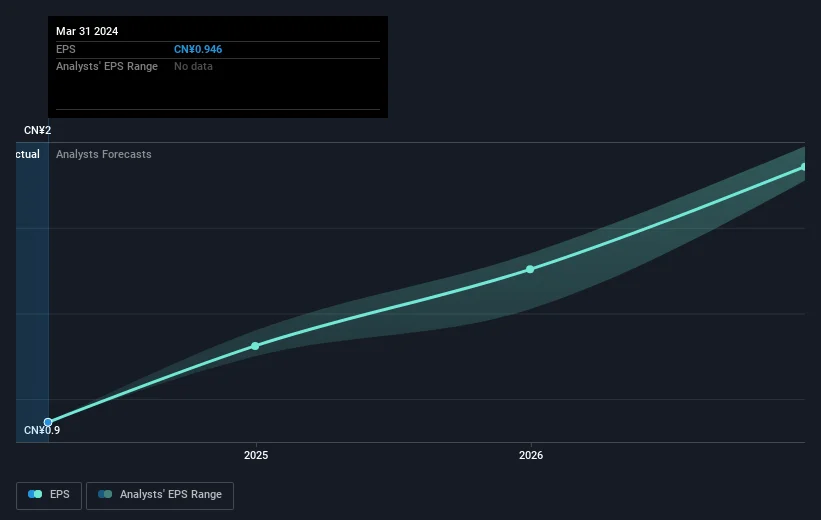Click the 2025 x-axis label

point(256,456)
